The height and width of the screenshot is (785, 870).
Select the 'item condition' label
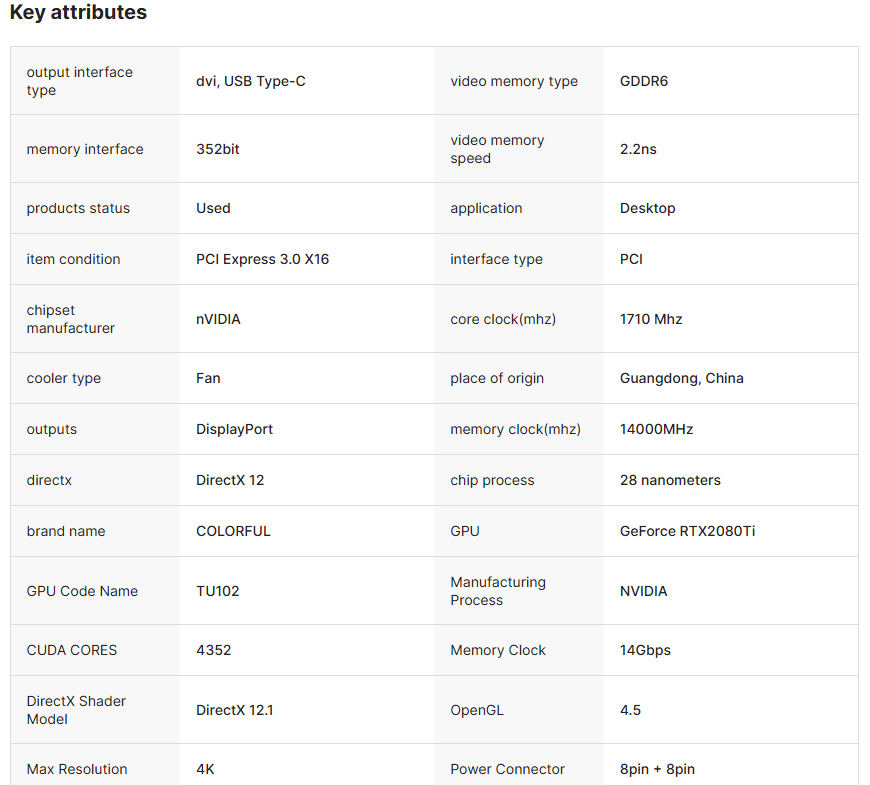pyautogui.click(x=73, y=259)
